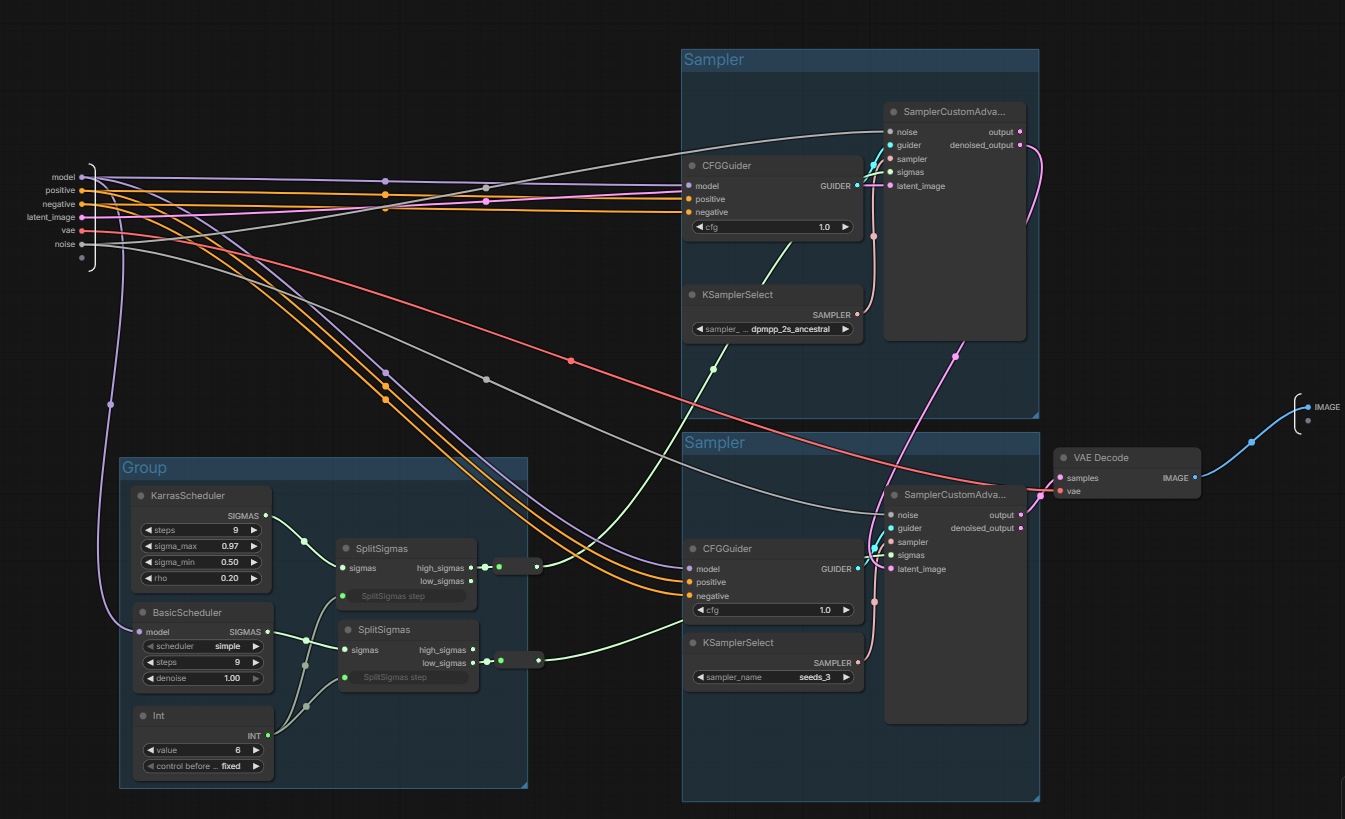Click the right arrow beside seeds_3
The height and width of the screenshot is (819, 1345).
coord(845,677)
